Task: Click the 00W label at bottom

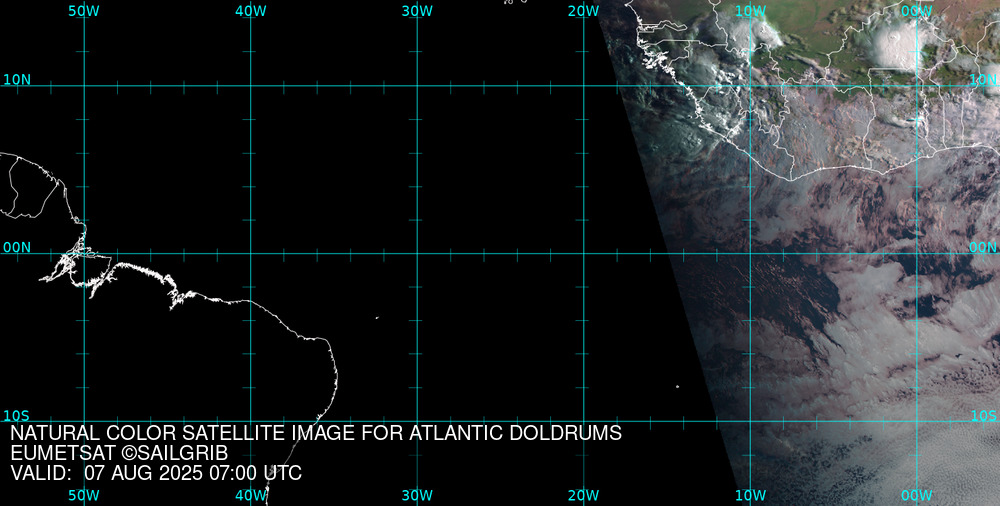Action: tap(917, 496)
